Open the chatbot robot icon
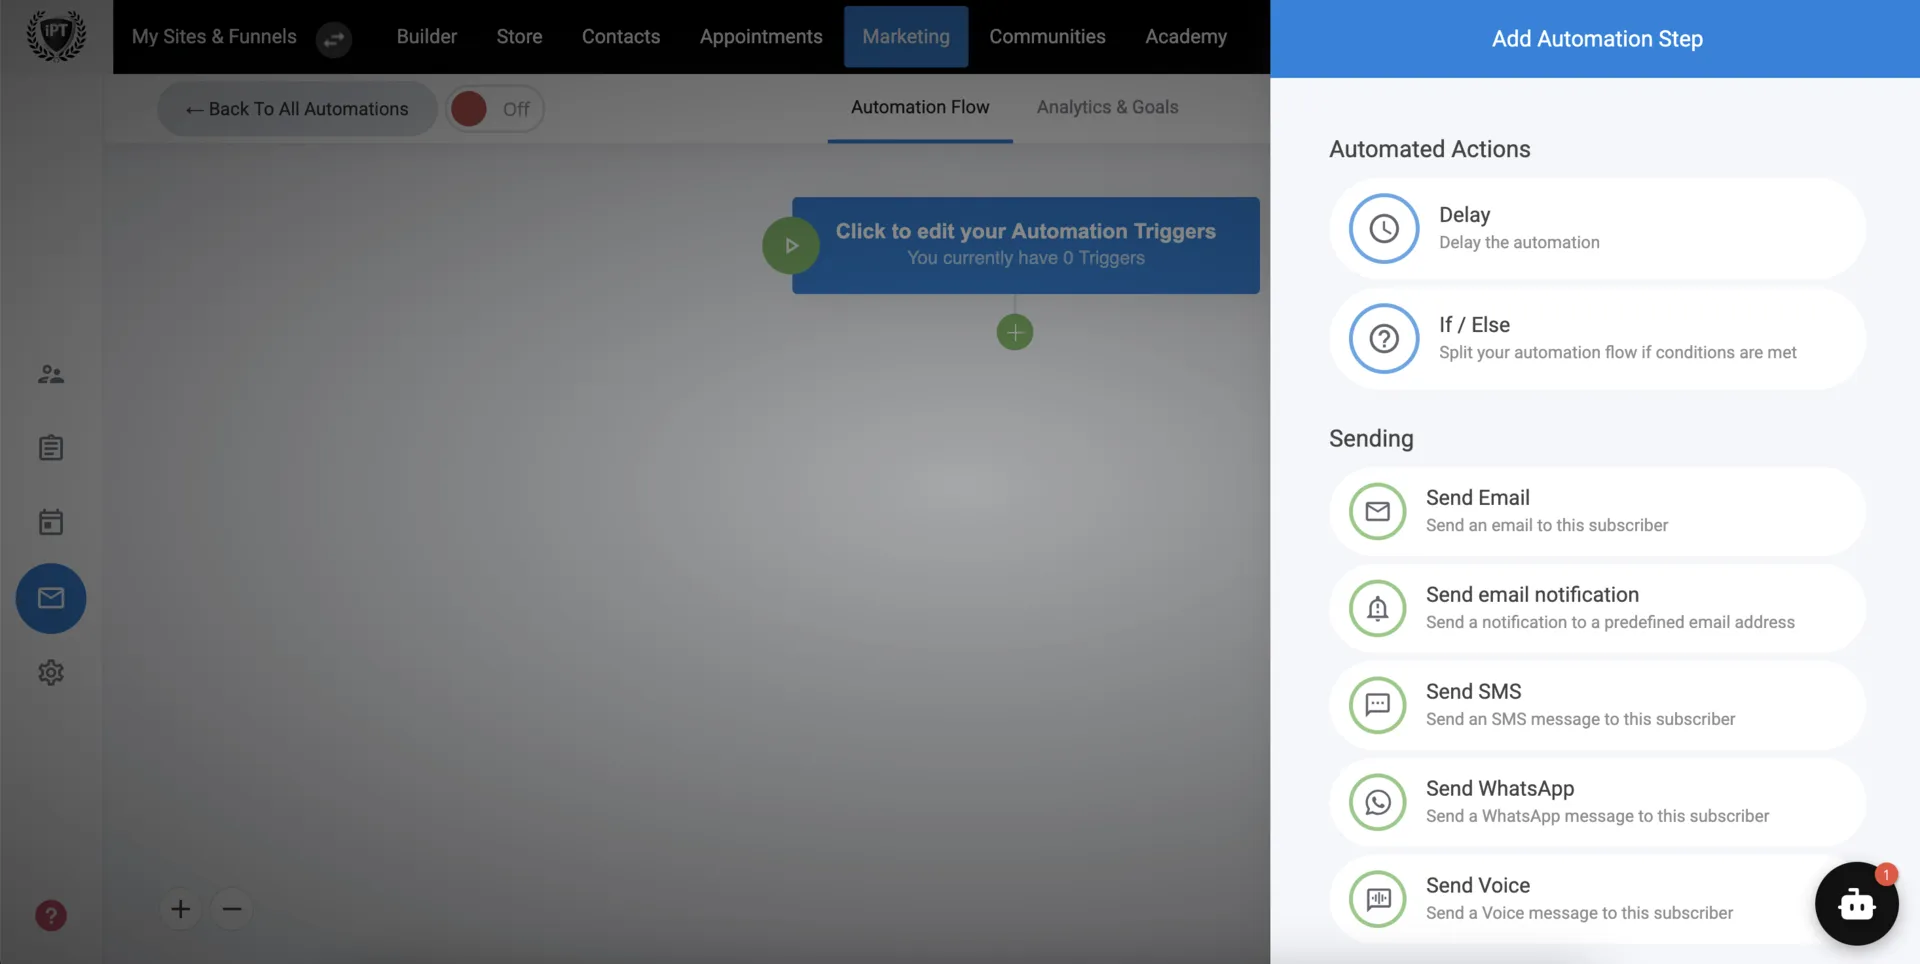 (1857, 904)
